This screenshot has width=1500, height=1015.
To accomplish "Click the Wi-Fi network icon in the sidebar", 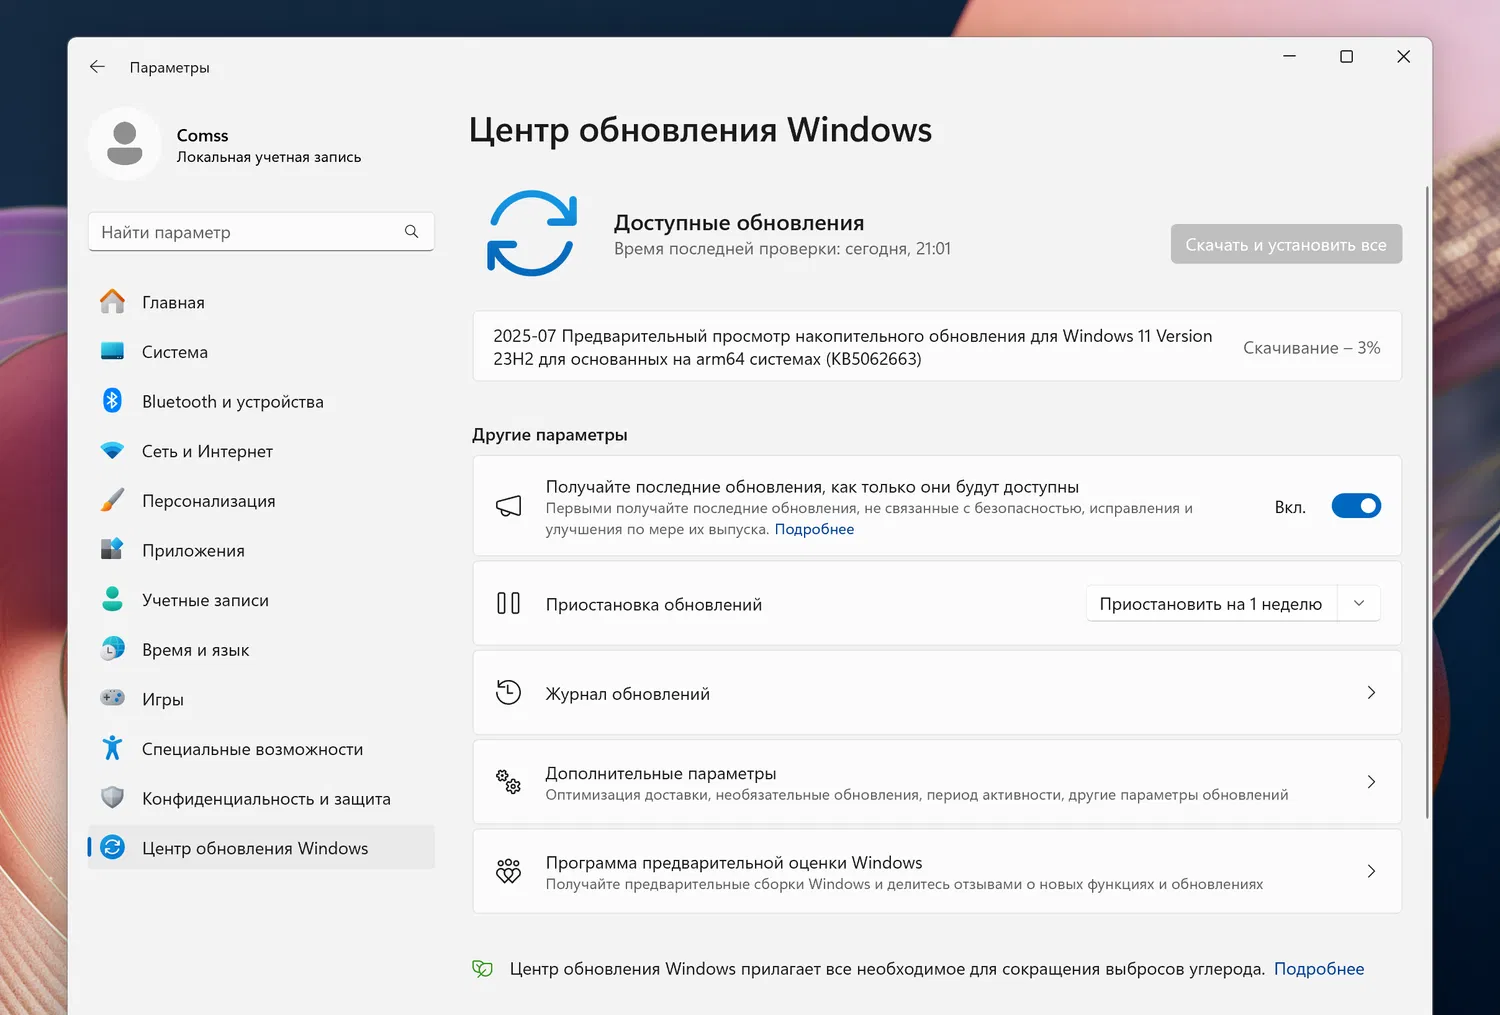I will (x=112, y=451).
